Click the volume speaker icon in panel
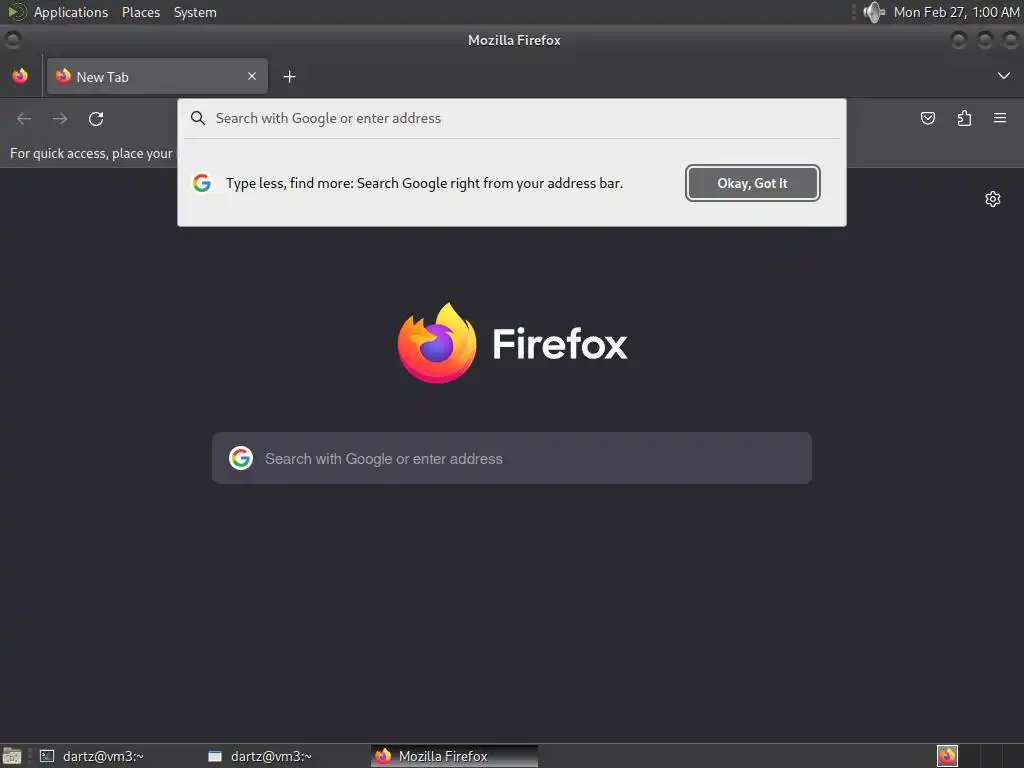The width and height of the screenshot is (1024, 768). tap(873, 12)
